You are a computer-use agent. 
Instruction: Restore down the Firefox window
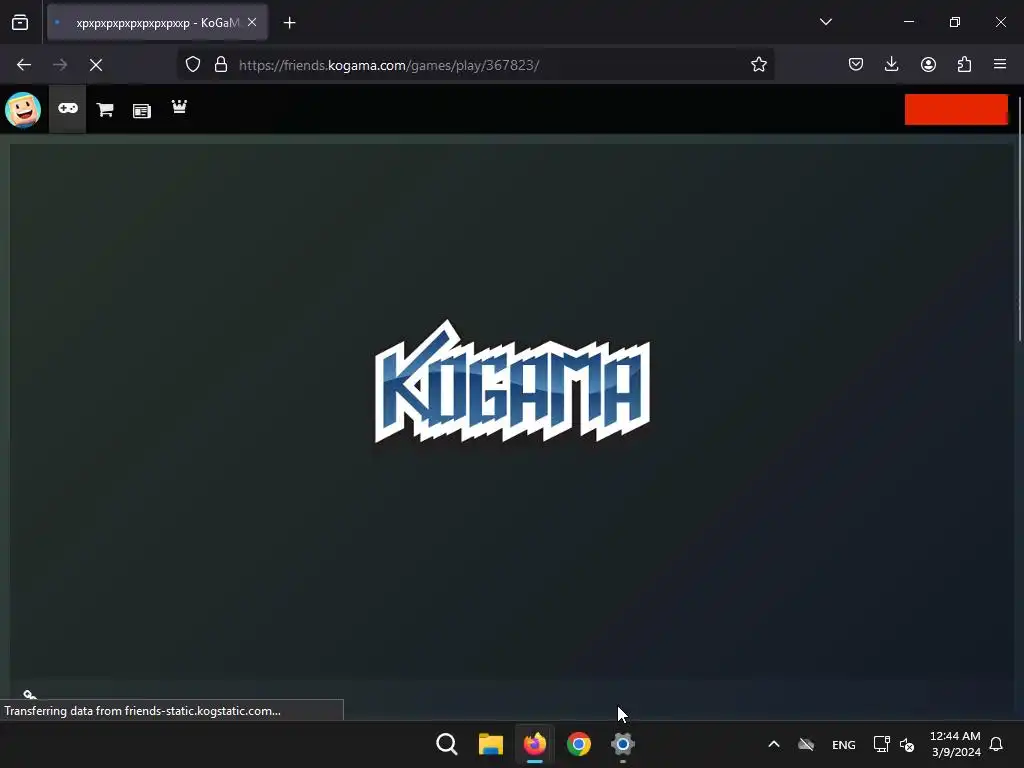(955, 22)
